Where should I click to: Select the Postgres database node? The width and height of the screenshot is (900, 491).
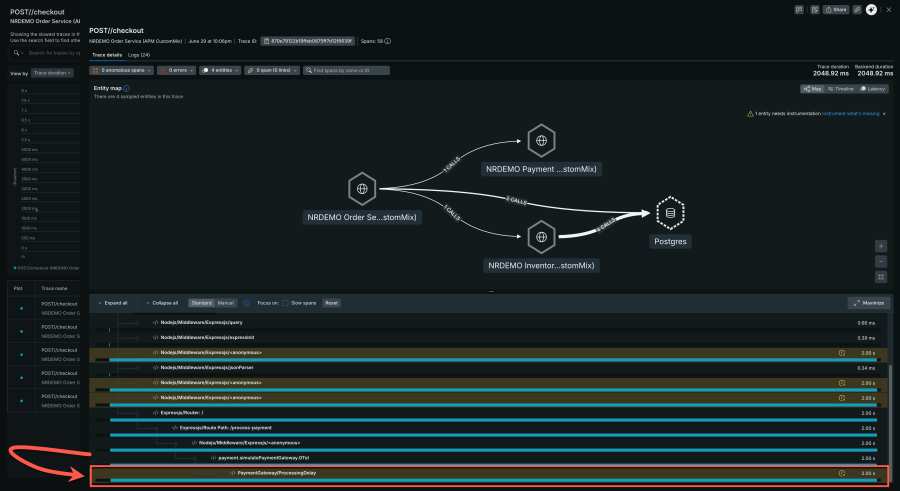[670, 213]
